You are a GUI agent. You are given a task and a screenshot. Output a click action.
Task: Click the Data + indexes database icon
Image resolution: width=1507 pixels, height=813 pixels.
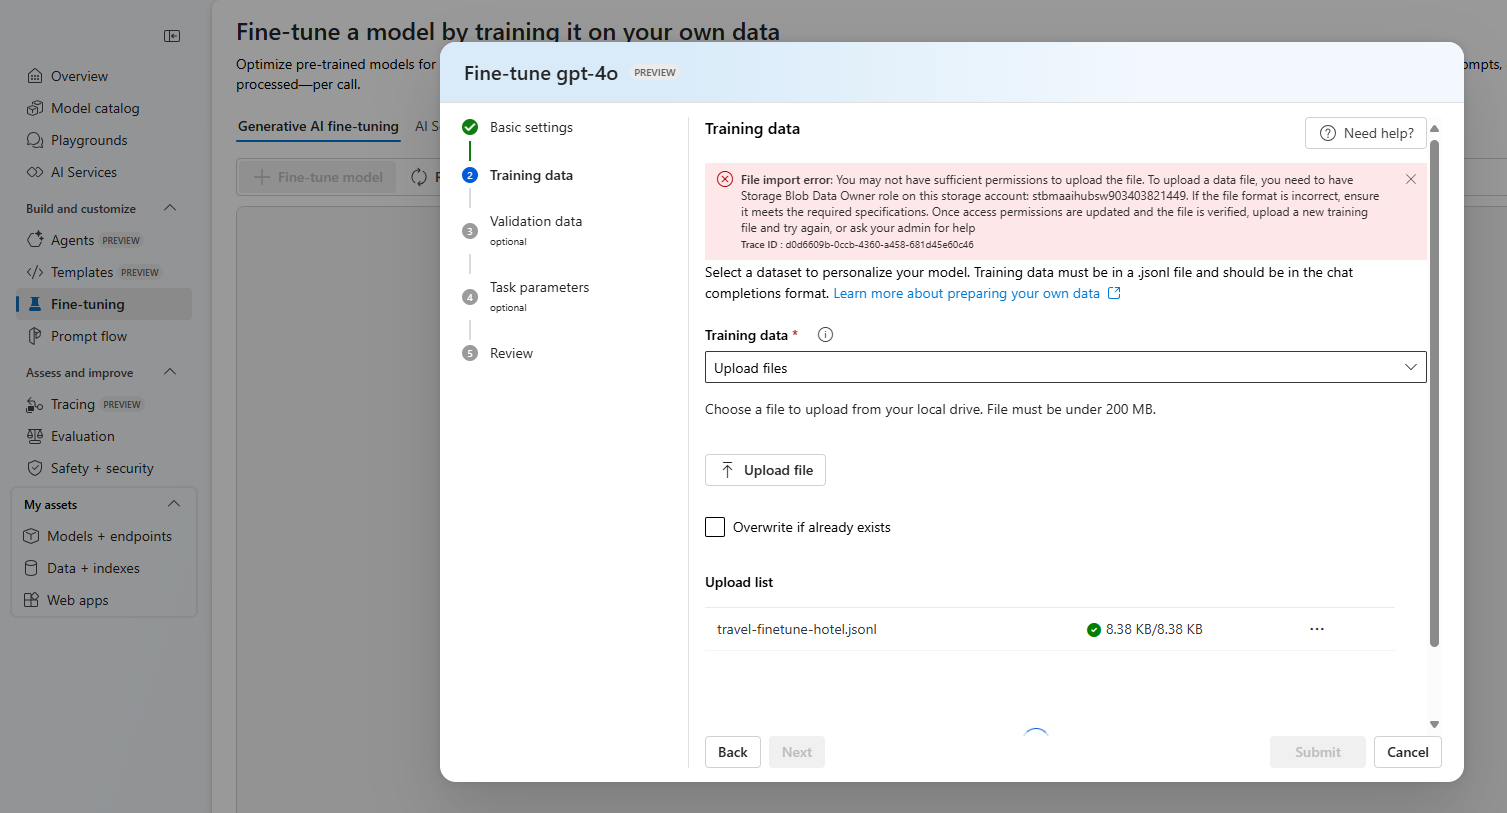(31, 568)
